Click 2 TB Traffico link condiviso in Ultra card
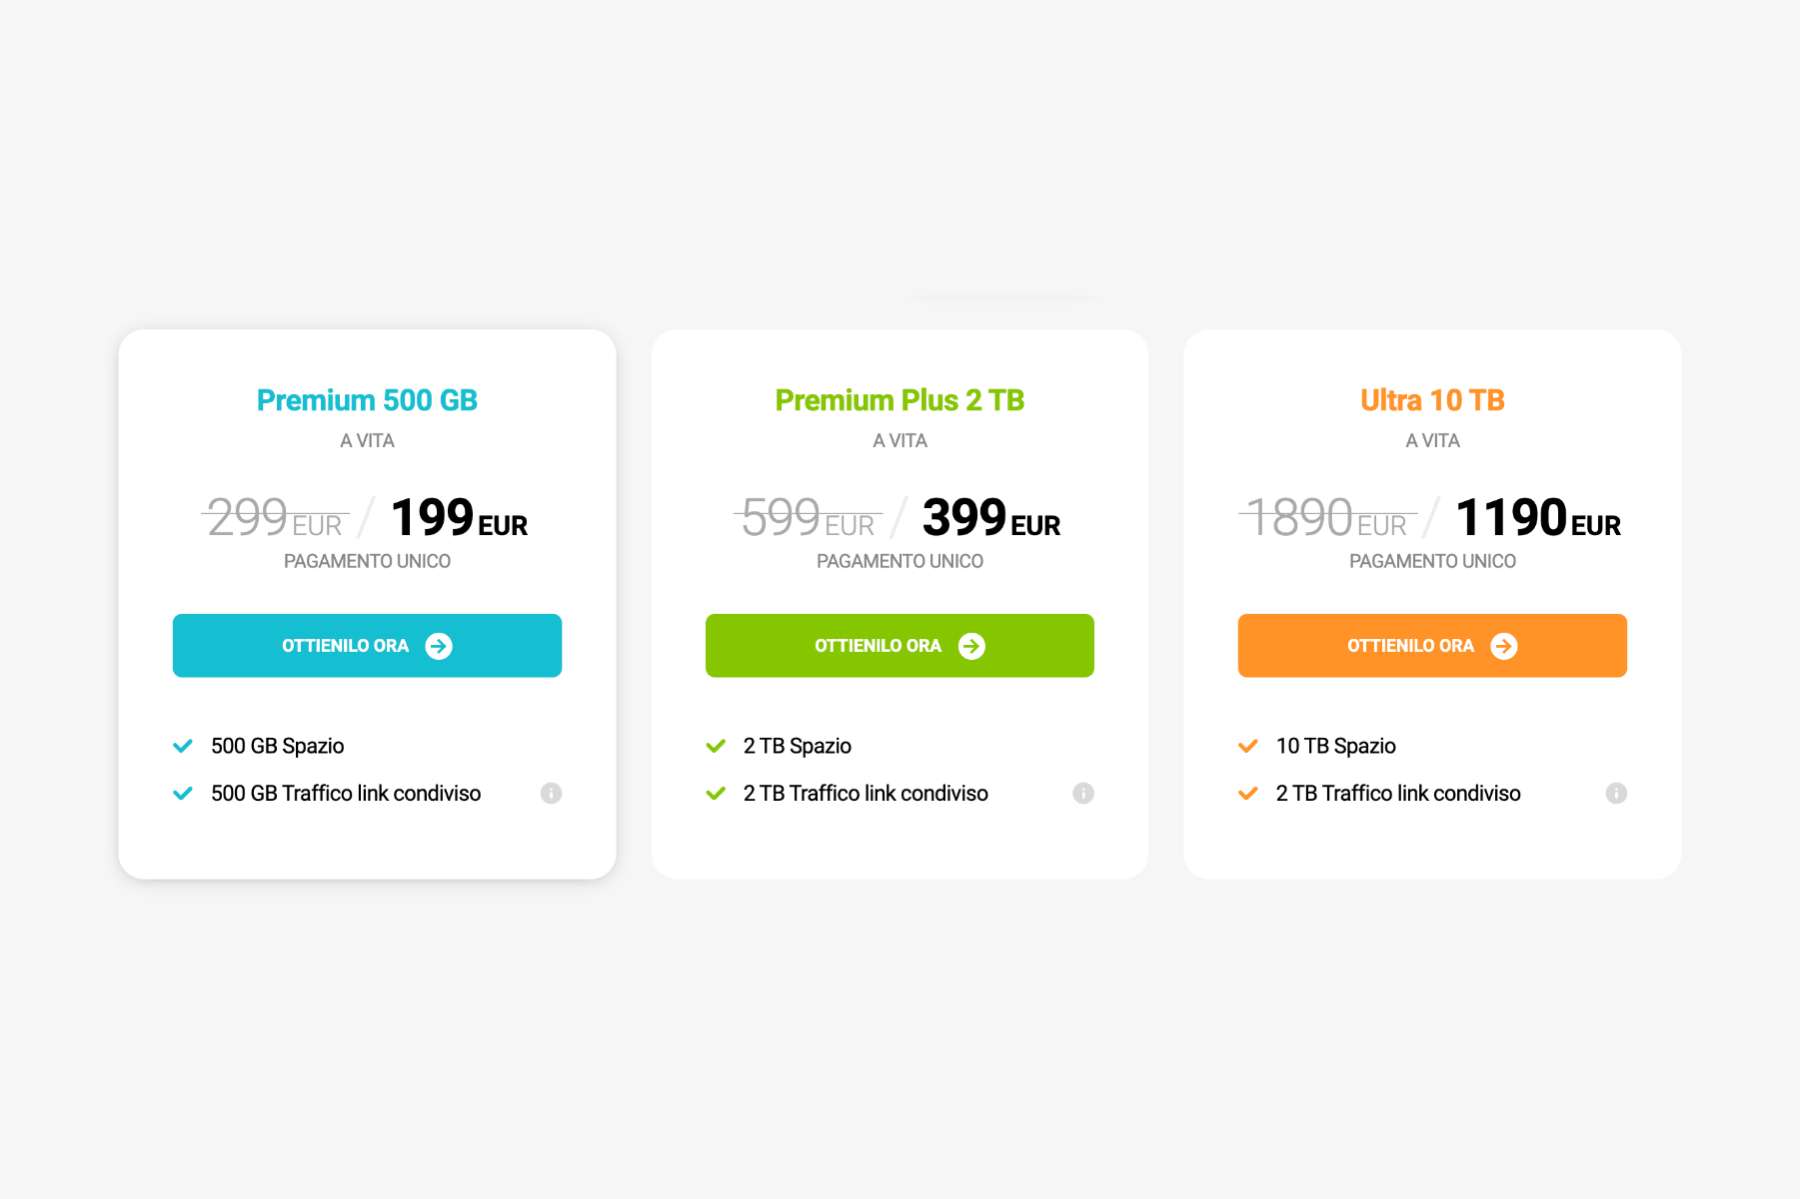1800x1199 pixels. (1398, 793)
